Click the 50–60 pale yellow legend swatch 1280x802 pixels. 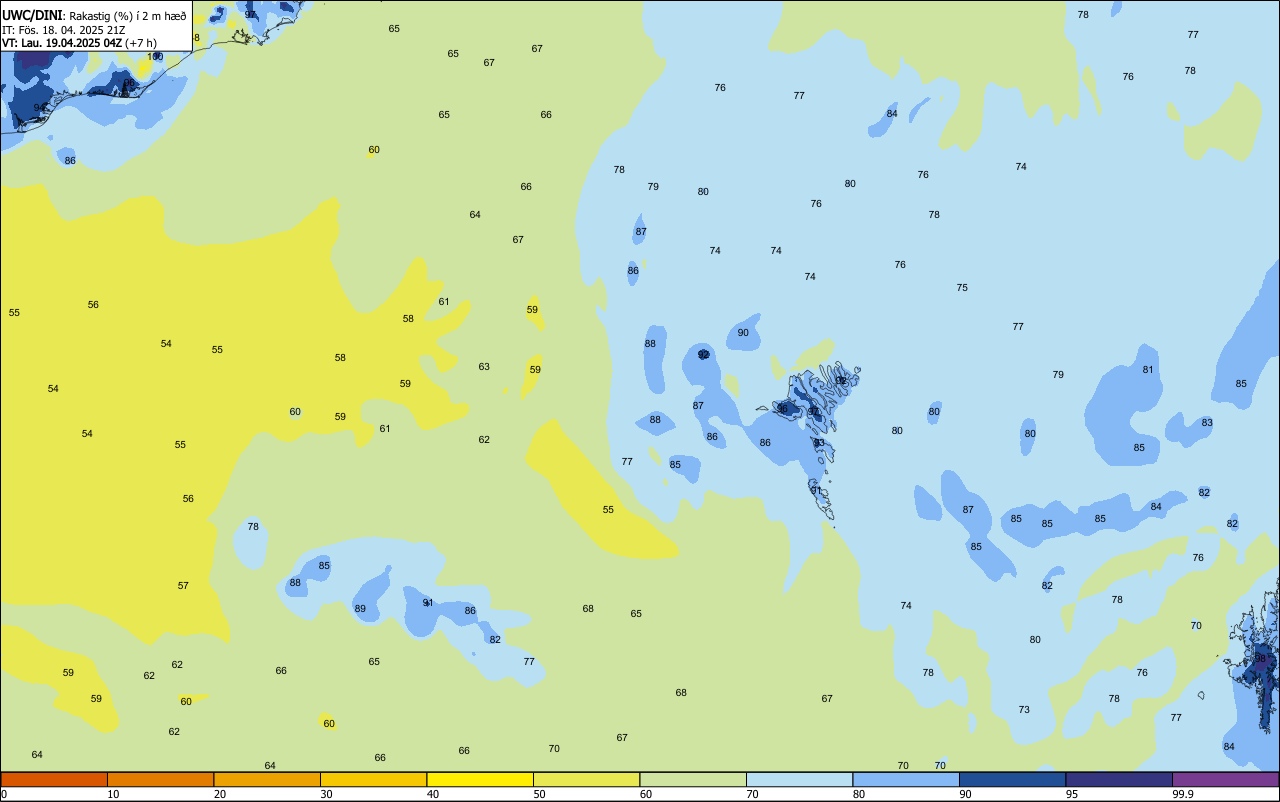point(587,779)
